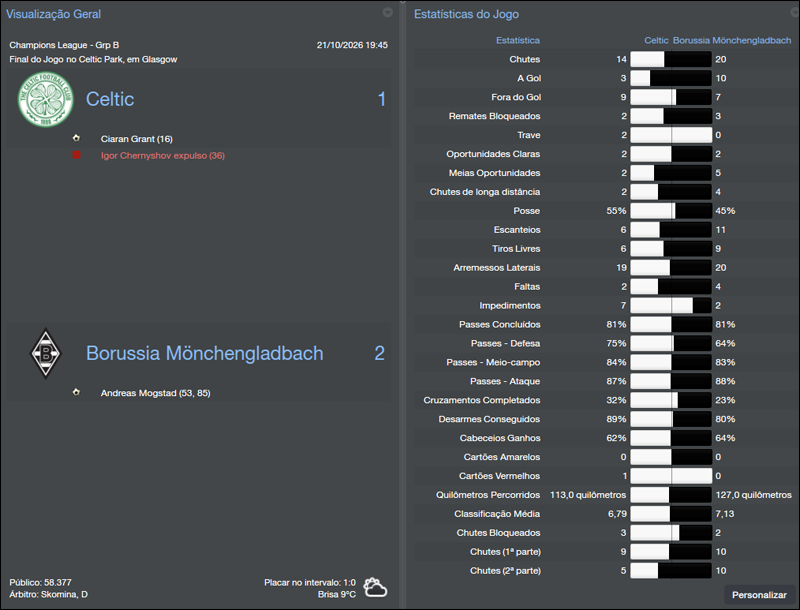Viewport: 800px width, 610px height.
Task: Click the Personalizar button
Action: (759, 594)
